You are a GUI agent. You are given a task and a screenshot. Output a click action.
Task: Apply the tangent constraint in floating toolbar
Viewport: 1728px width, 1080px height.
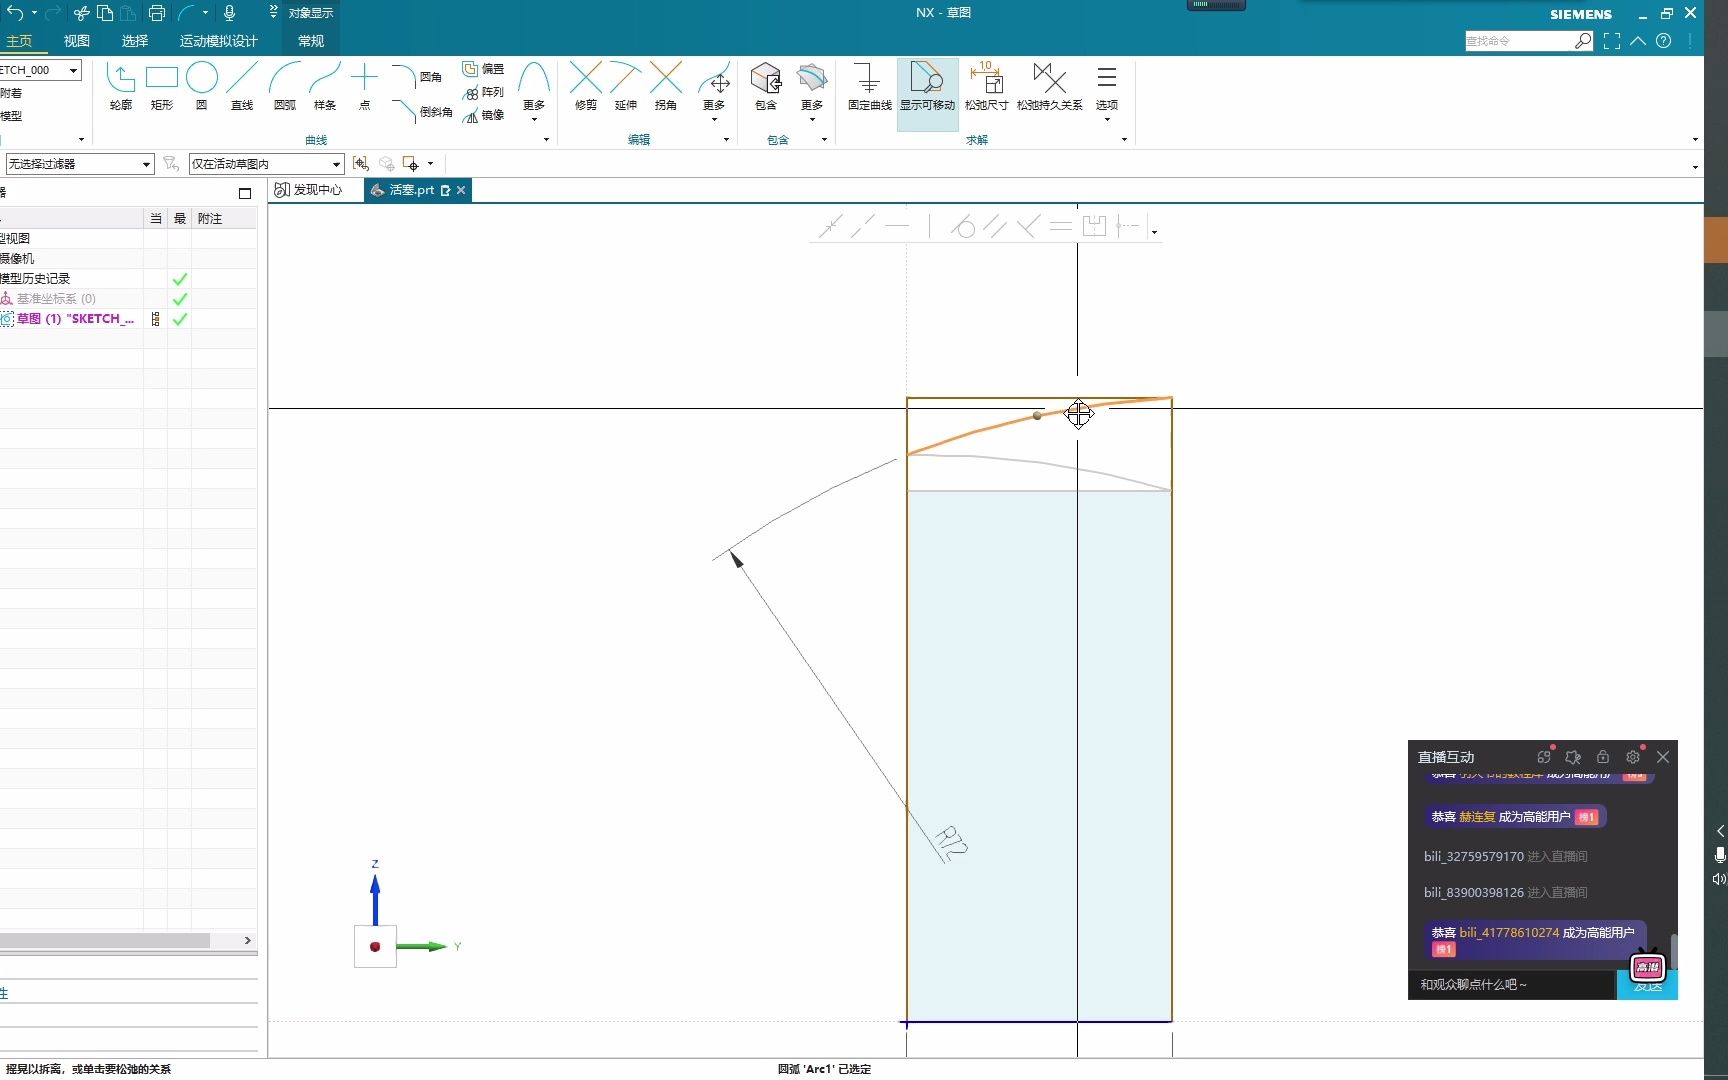(x=963, y=227)
